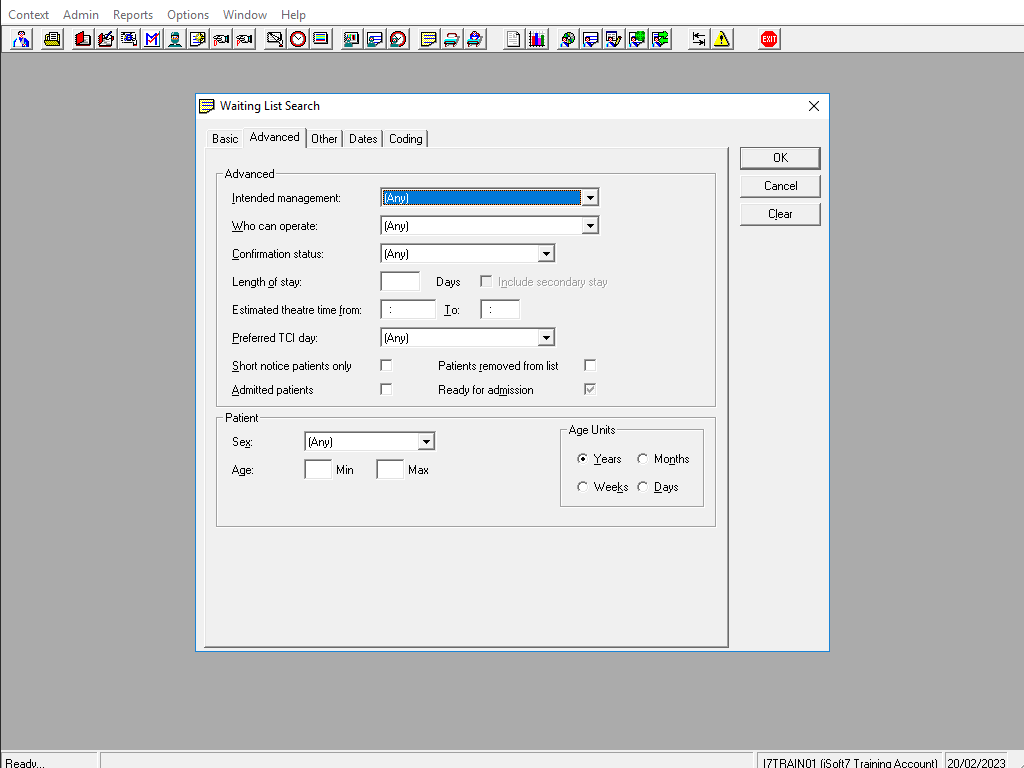1024x768 pixels.
Task: Click the theatre time To field
Action: point(500,310)
